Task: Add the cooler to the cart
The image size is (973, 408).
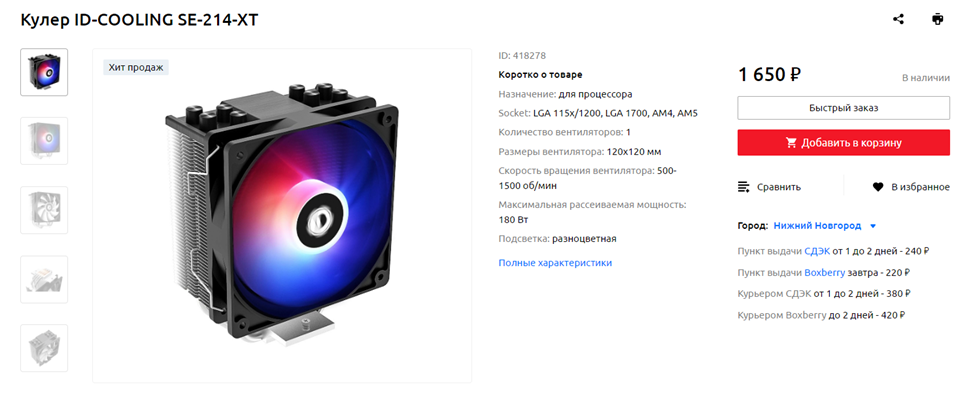Action: tap(843, 143)
